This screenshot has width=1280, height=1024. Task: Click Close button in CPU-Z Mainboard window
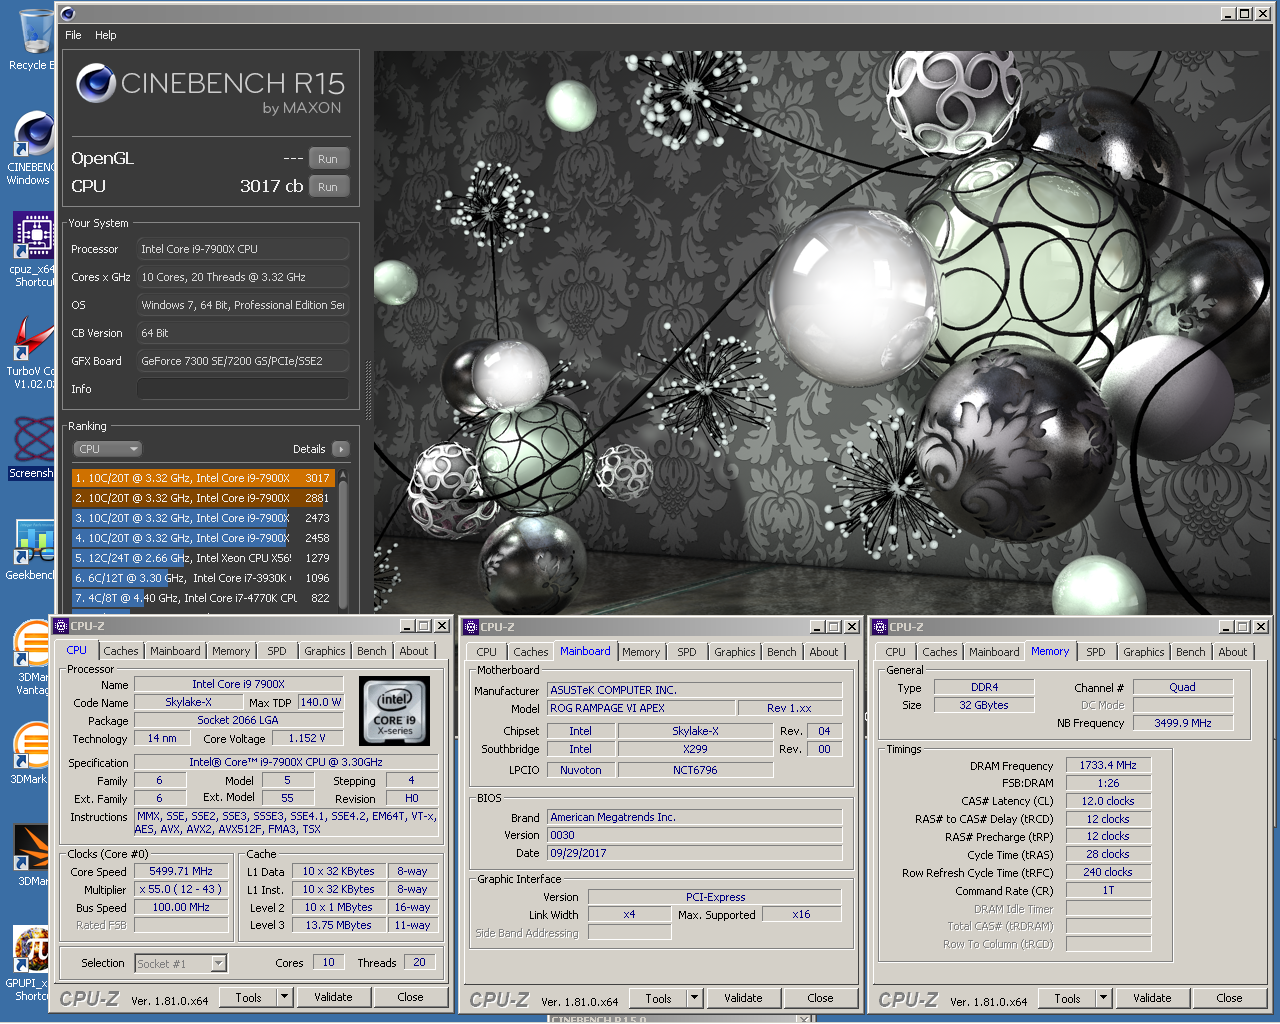(x=820, y=998)
